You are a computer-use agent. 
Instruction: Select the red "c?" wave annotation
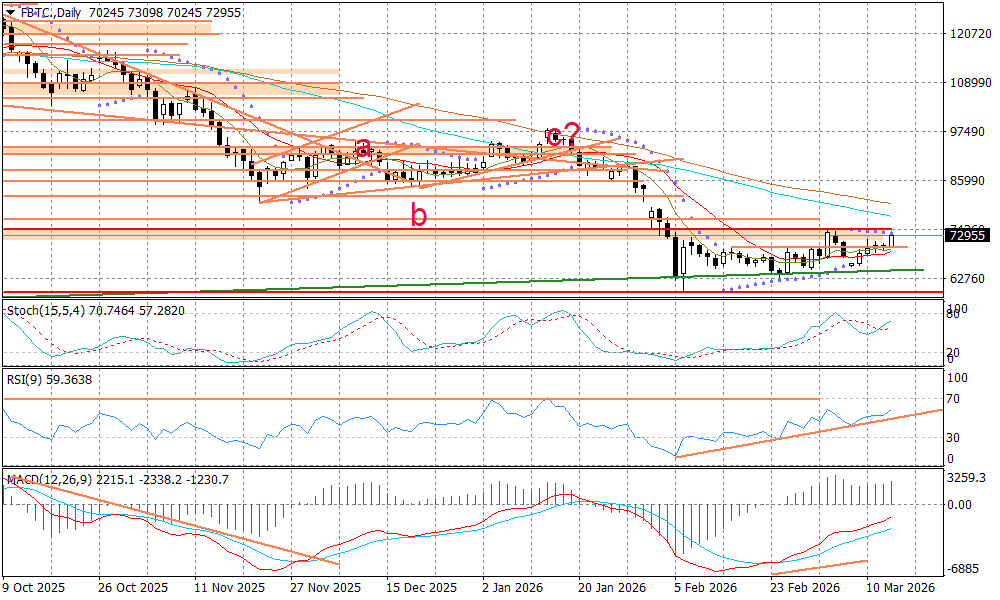563,134
